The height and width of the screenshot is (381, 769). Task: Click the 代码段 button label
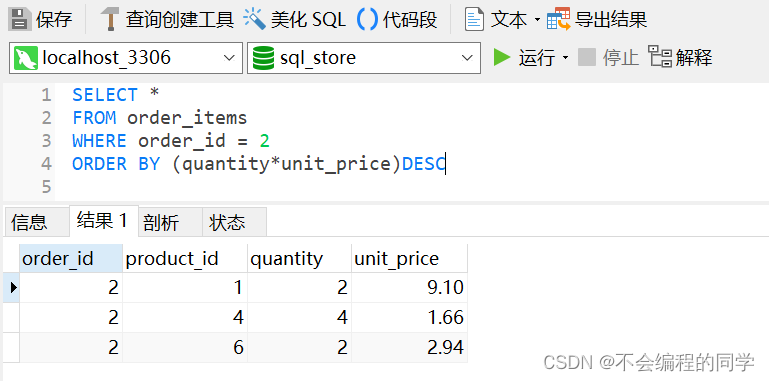pos(410,20)
